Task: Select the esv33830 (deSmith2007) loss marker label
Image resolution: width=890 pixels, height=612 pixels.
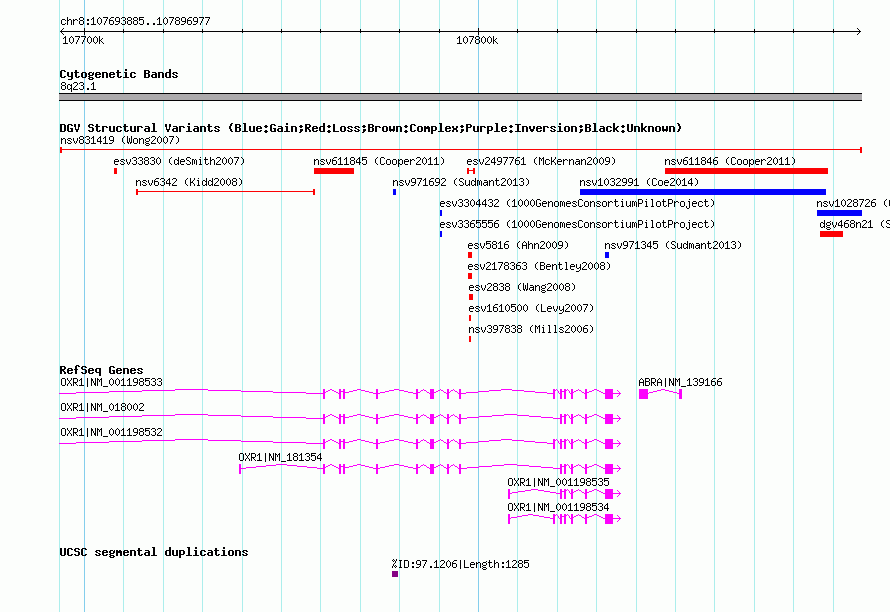Action: click(x=179, y=161)
